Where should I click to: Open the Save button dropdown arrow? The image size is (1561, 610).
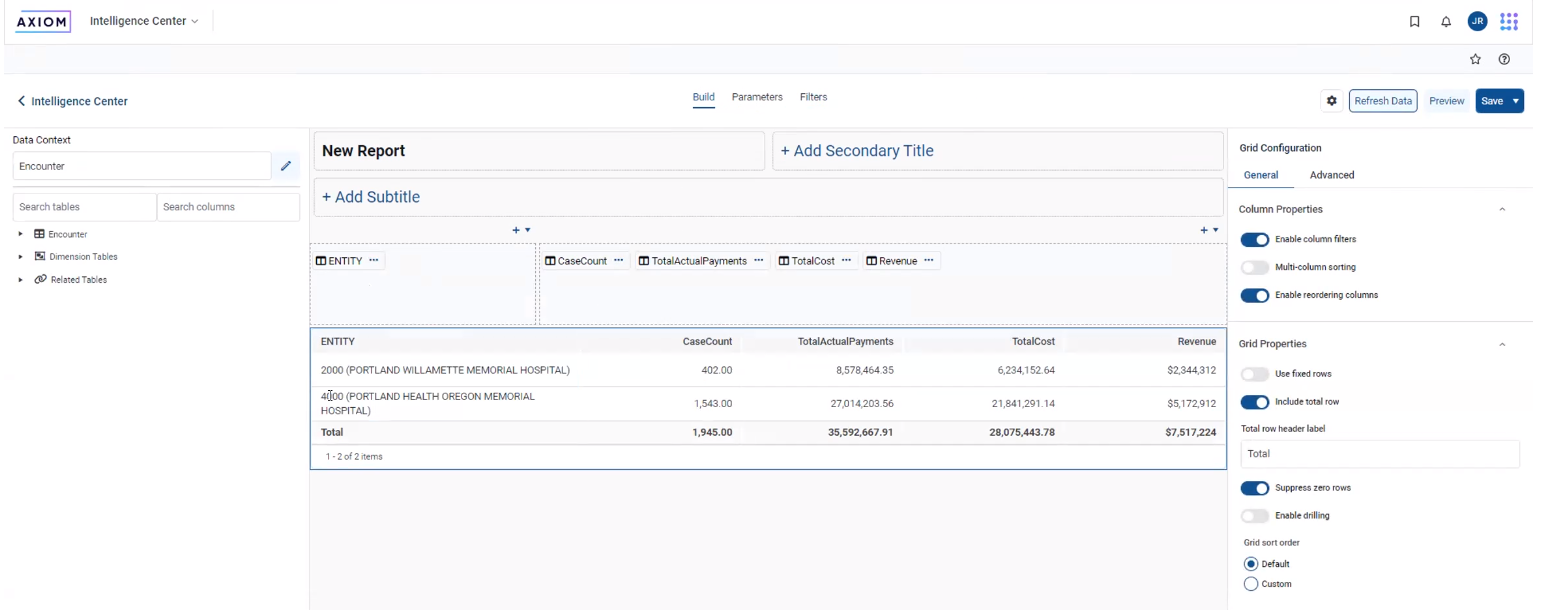[1516, 101]
